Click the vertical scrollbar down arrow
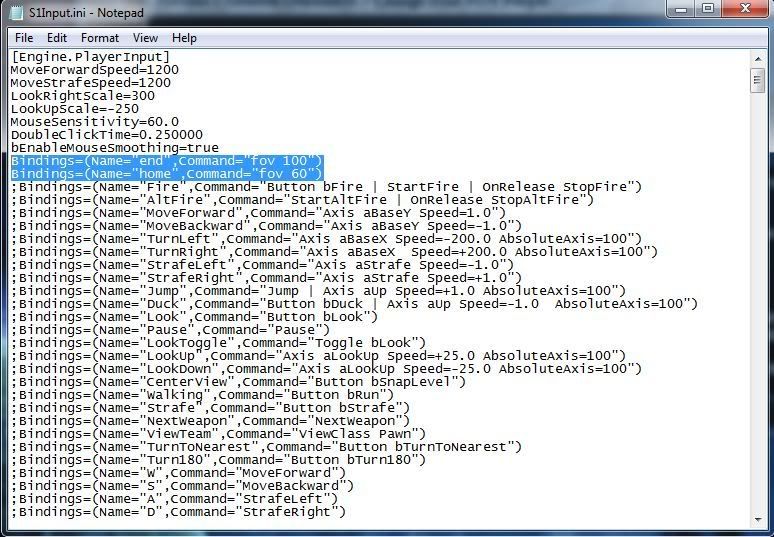Viewport: 774px width, 537px height. click(x=759, y=518)
